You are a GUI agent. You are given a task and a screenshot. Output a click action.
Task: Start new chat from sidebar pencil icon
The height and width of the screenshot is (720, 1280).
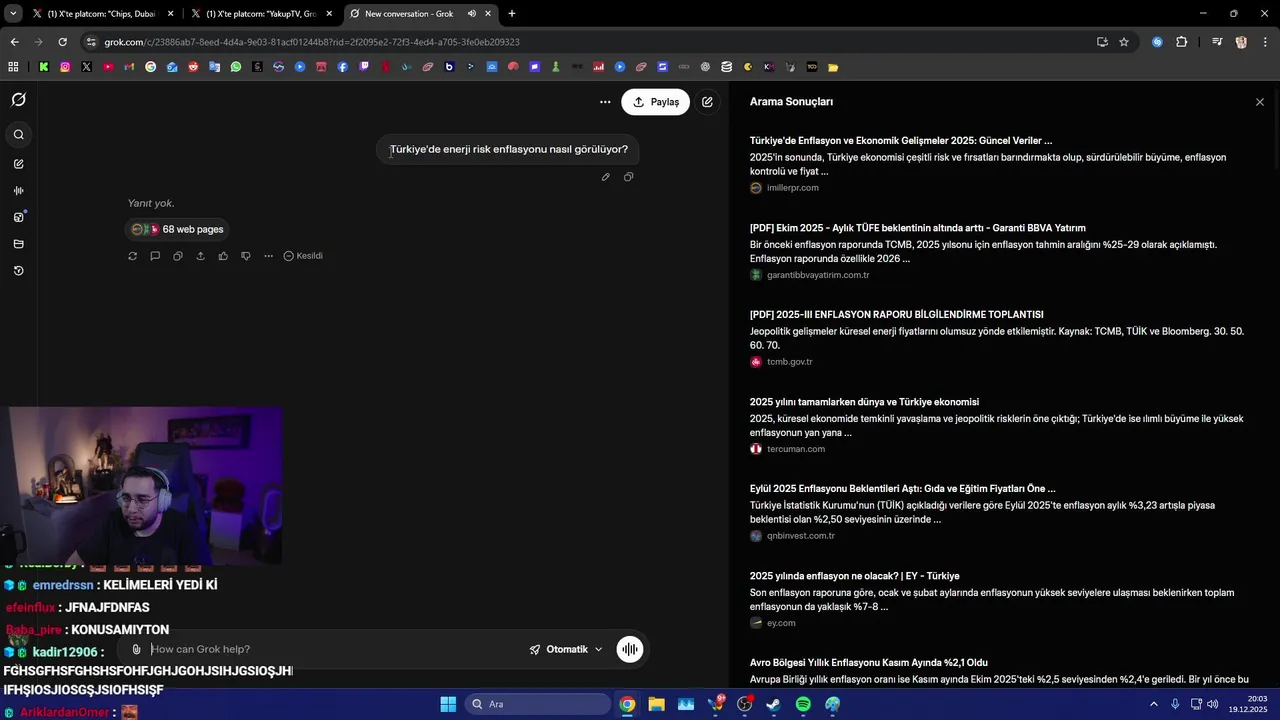(18, 163)
